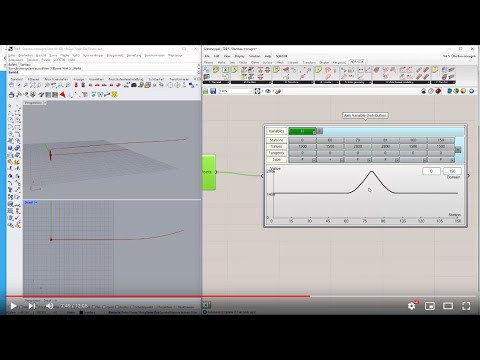Switch to theater mode
This screenshot has height=360, width=480.
(448, 306)
